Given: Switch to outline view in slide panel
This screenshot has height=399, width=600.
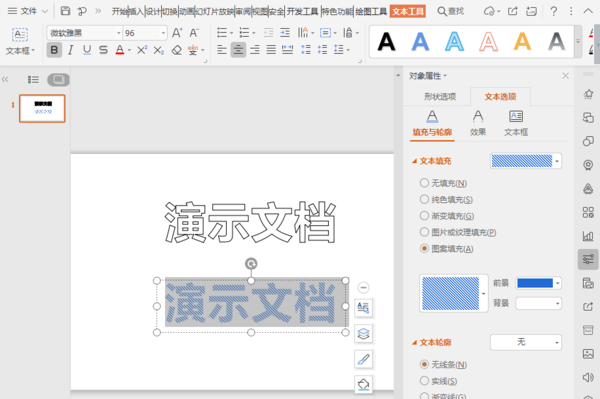Looking at the screenshot, I should (33, 80).
